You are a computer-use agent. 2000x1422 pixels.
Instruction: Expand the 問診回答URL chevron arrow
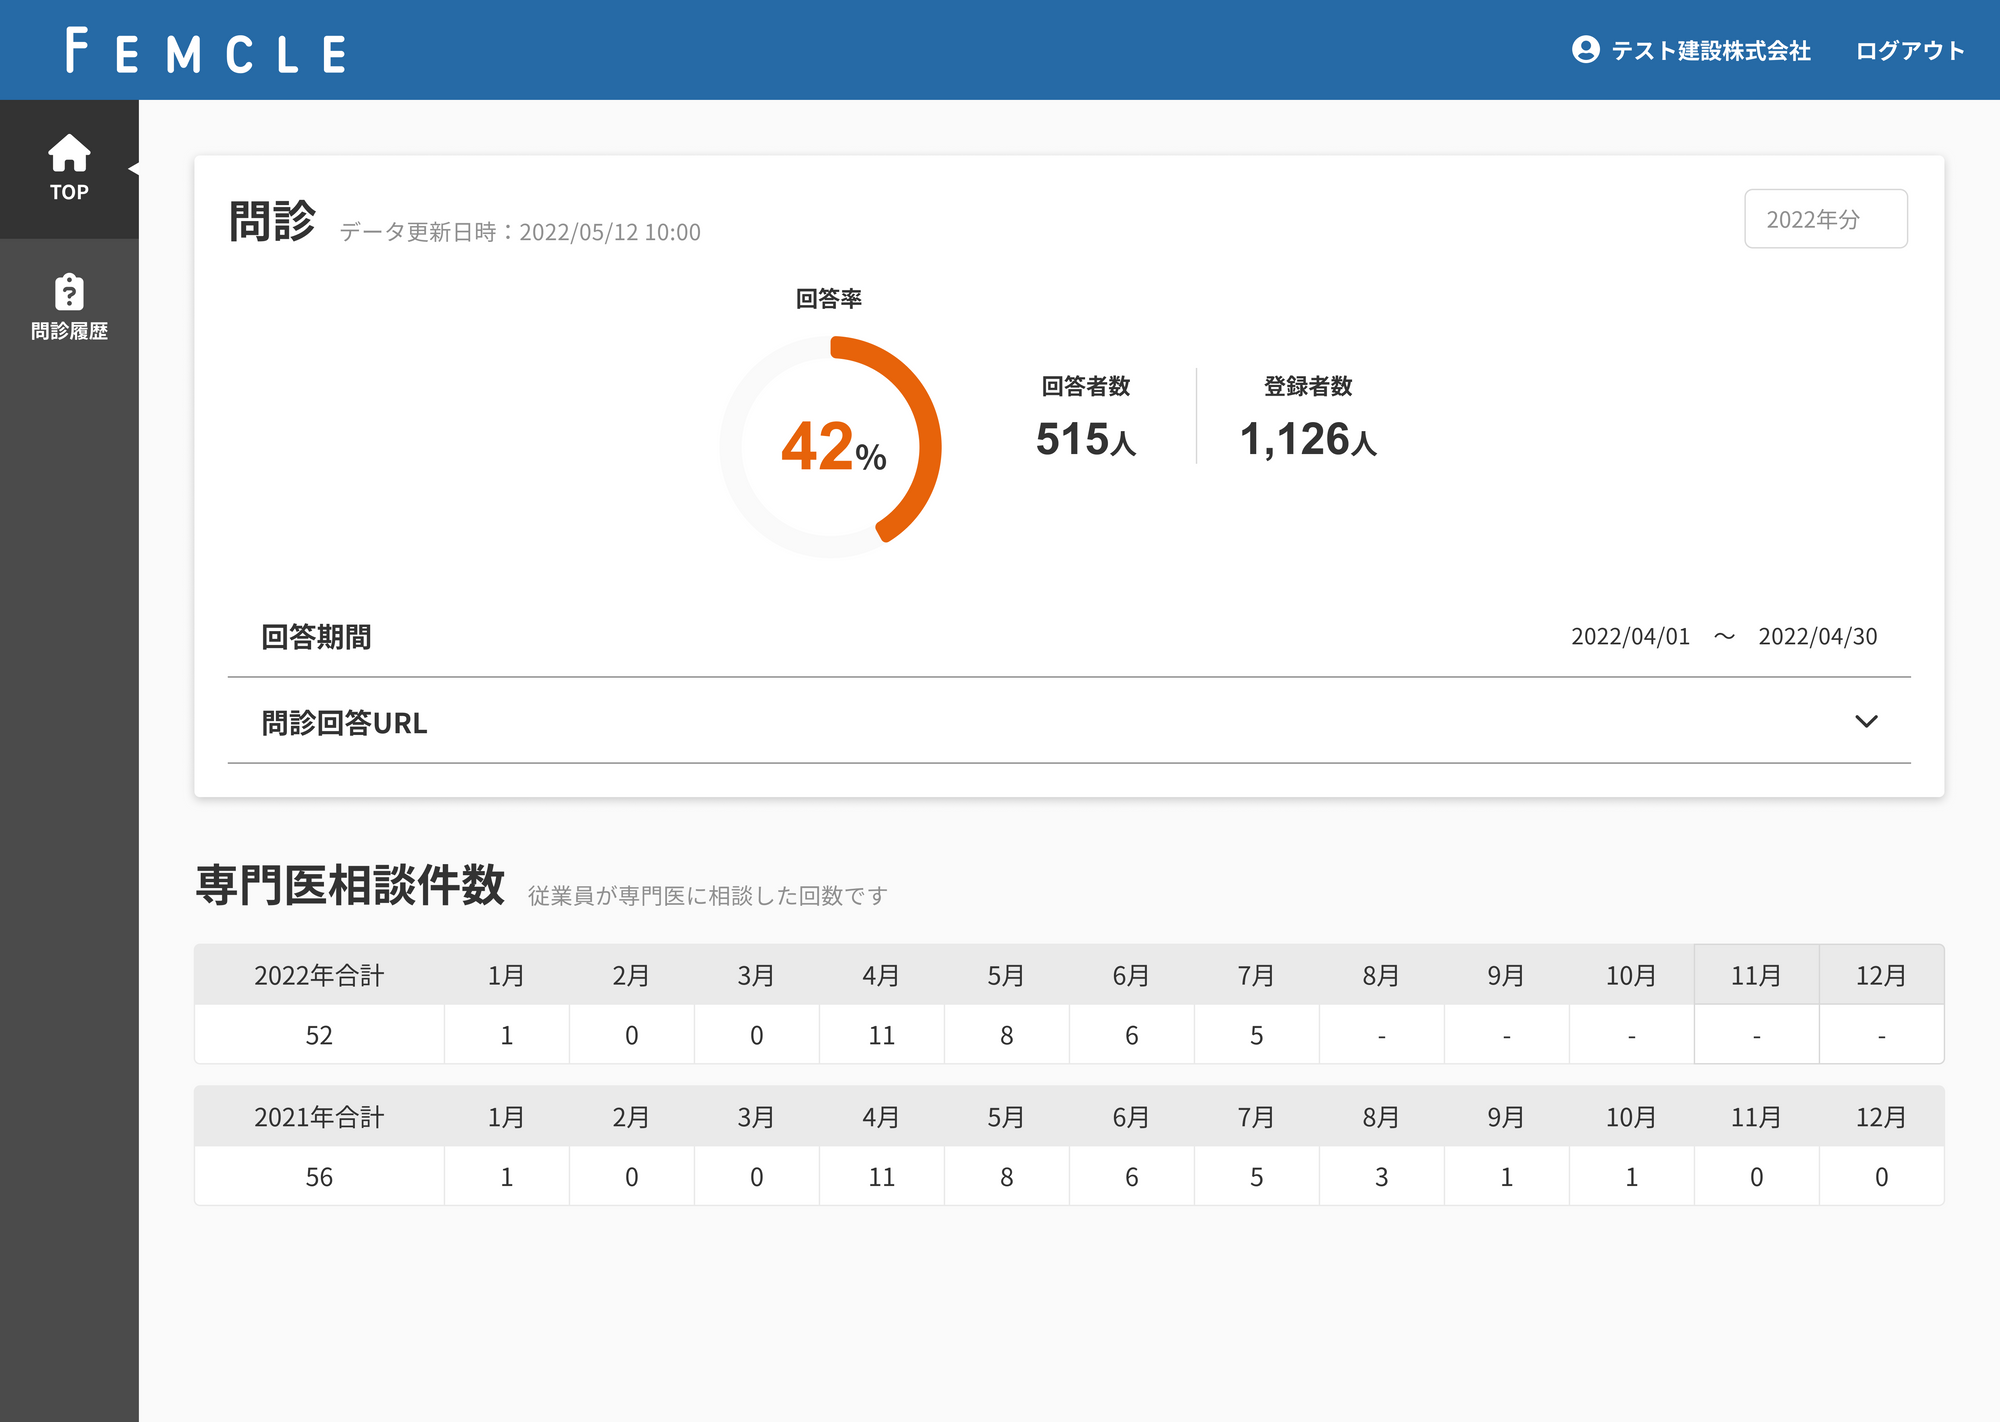point(1866,721)
